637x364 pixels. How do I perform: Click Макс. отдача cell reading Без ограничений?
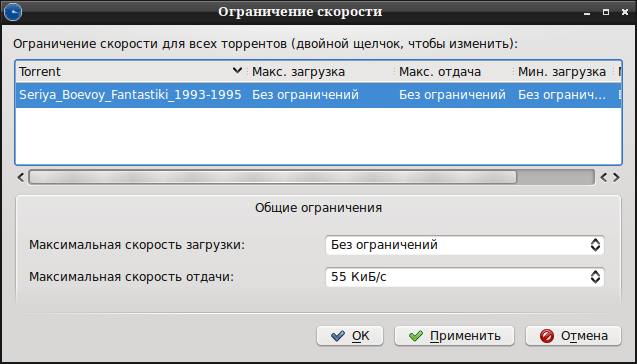[x=452, y=95]
